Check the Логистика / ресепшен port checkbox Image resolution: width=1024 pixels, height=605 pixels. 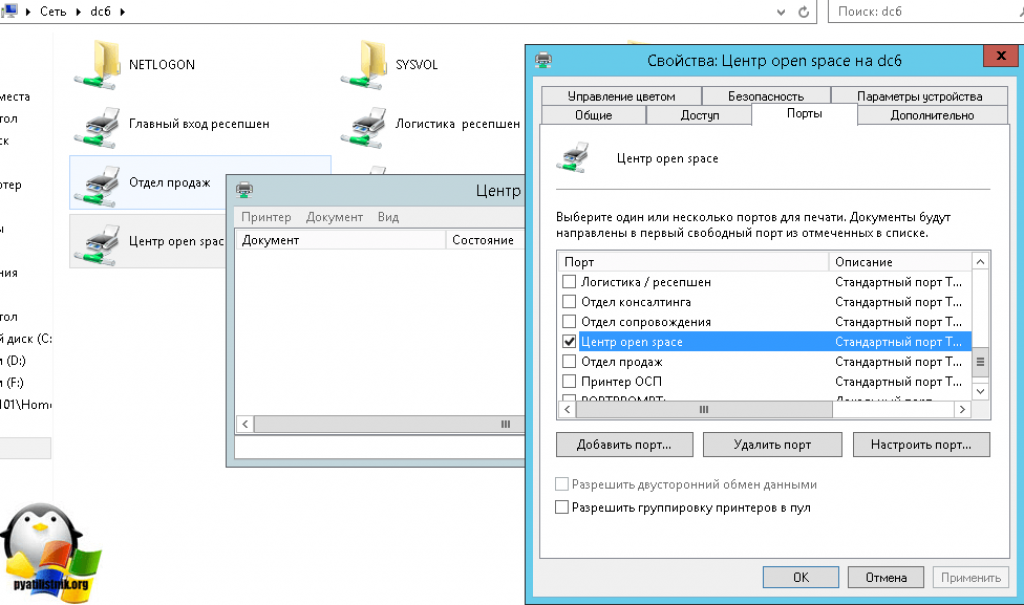tap(569, 282)
